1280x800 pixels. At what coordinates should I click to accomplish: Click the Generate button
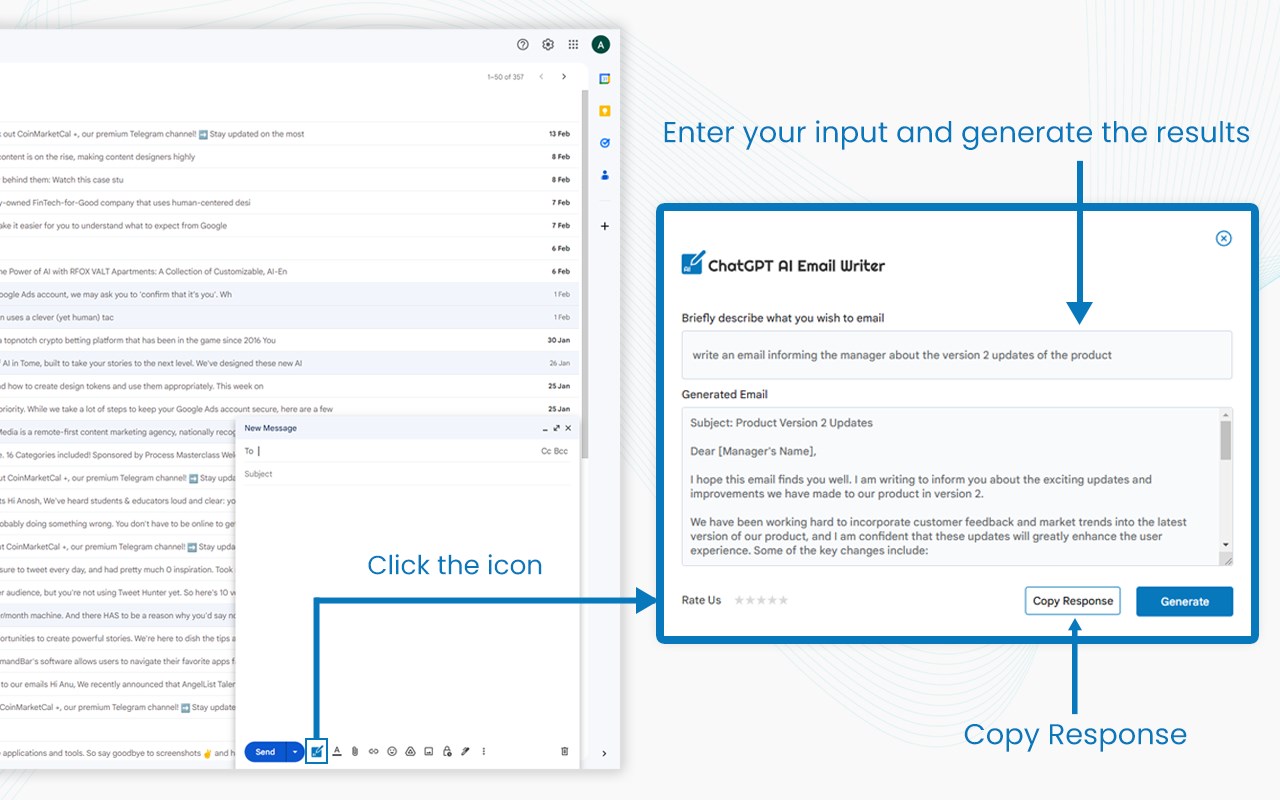pyautogui.click(x=1184, y=601)
